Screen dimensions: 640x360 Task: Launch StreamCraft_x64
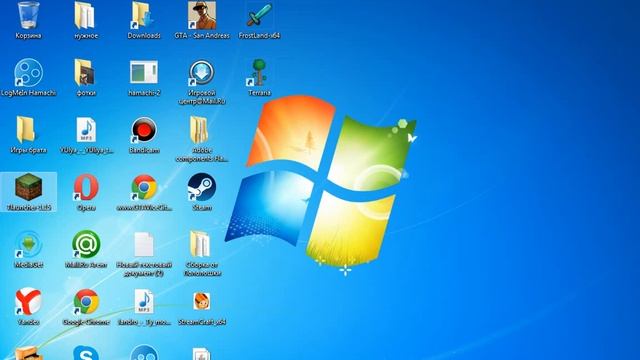[x=202, y=302]
